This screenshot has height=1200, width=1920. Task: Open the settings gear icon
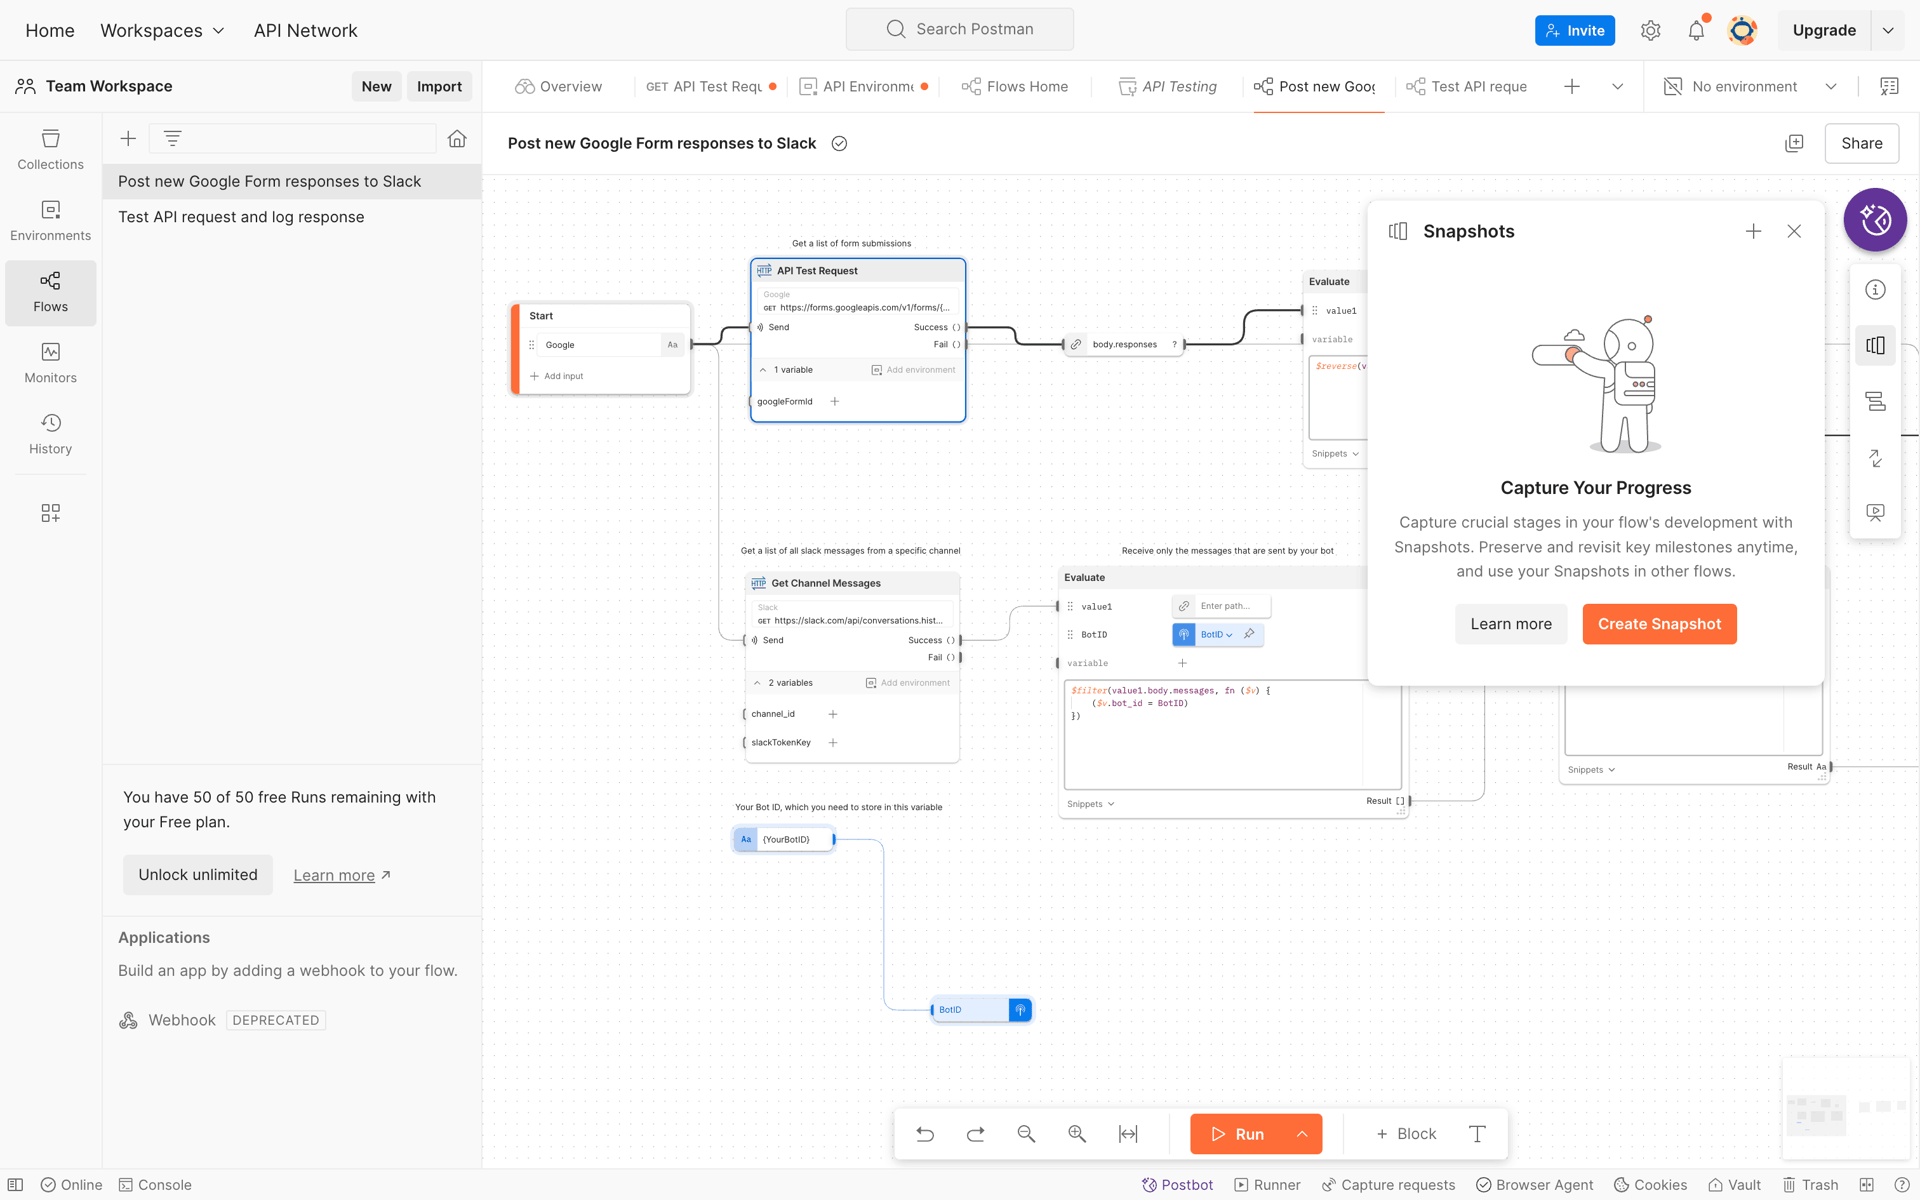(1650, 30)
